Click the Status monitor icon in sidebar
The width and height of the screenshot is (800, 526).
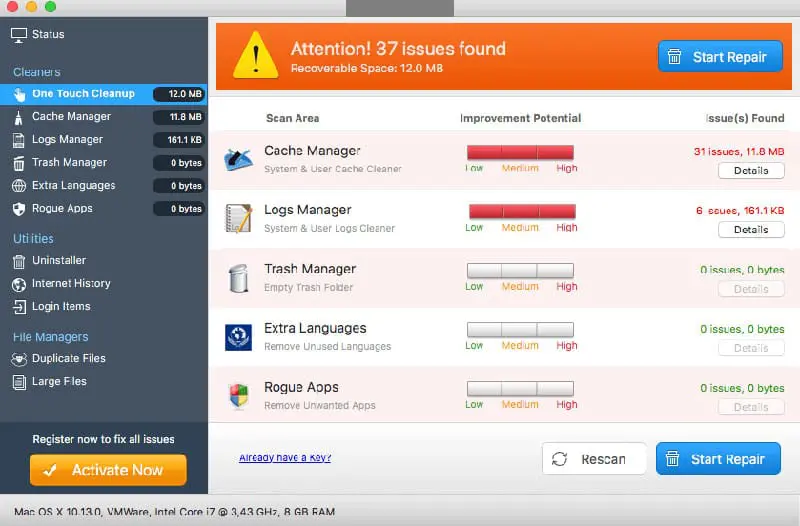(x=19, y=35)
